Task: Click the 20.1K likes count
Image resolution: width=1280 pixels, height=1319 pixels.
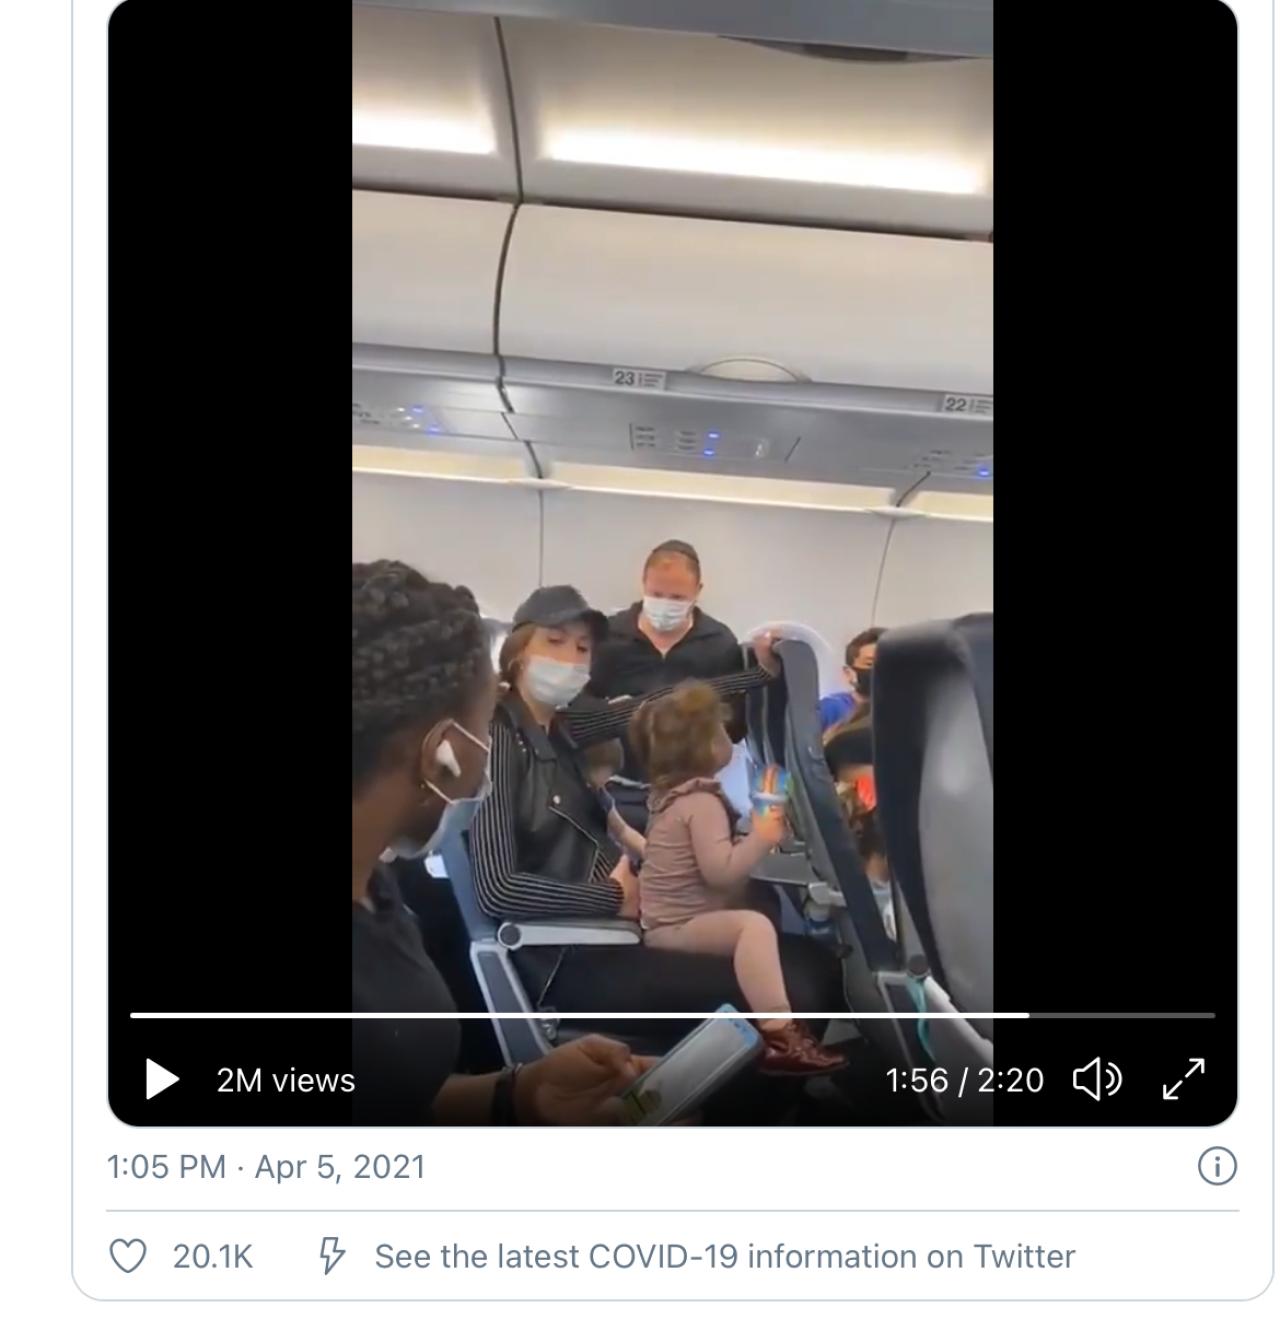Action: coord(212,1256)
